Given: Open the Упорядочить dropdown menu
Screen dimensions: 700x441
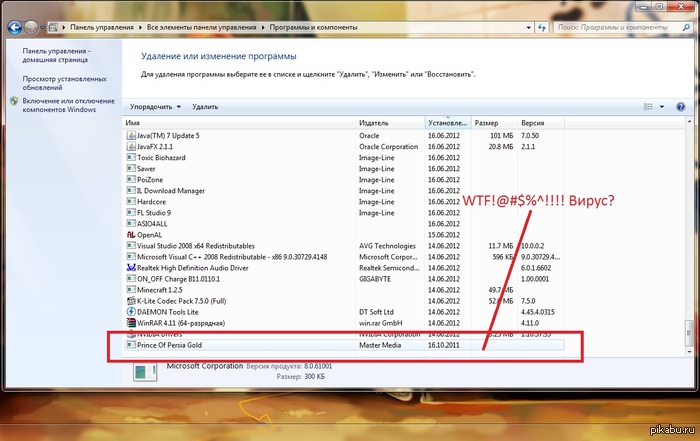Looking at the screenshot, I should pos(155,106).
